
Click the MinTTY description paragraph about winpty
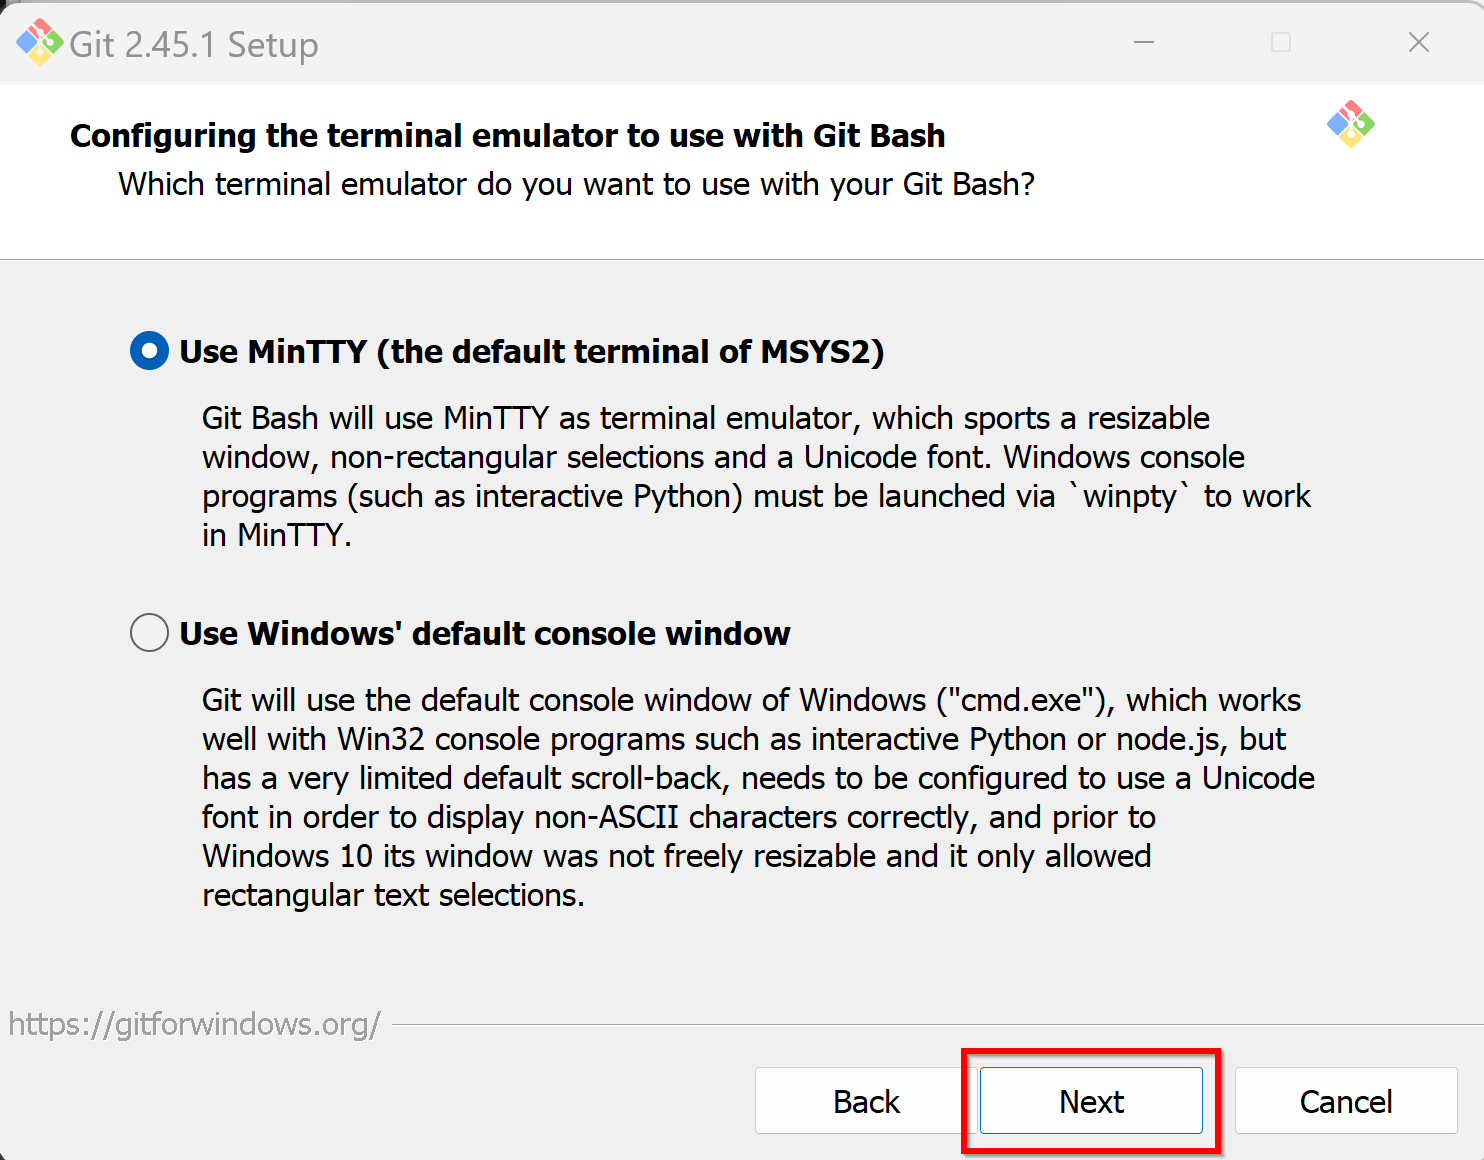pos(756,476)
